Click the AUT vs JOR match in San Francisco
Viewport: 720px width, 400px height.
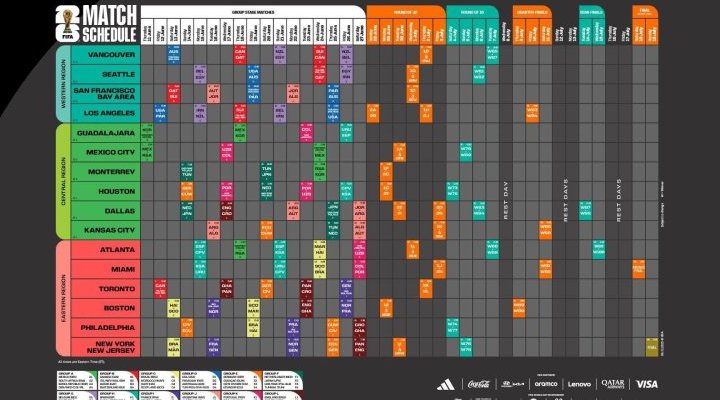tap(214, 94)
